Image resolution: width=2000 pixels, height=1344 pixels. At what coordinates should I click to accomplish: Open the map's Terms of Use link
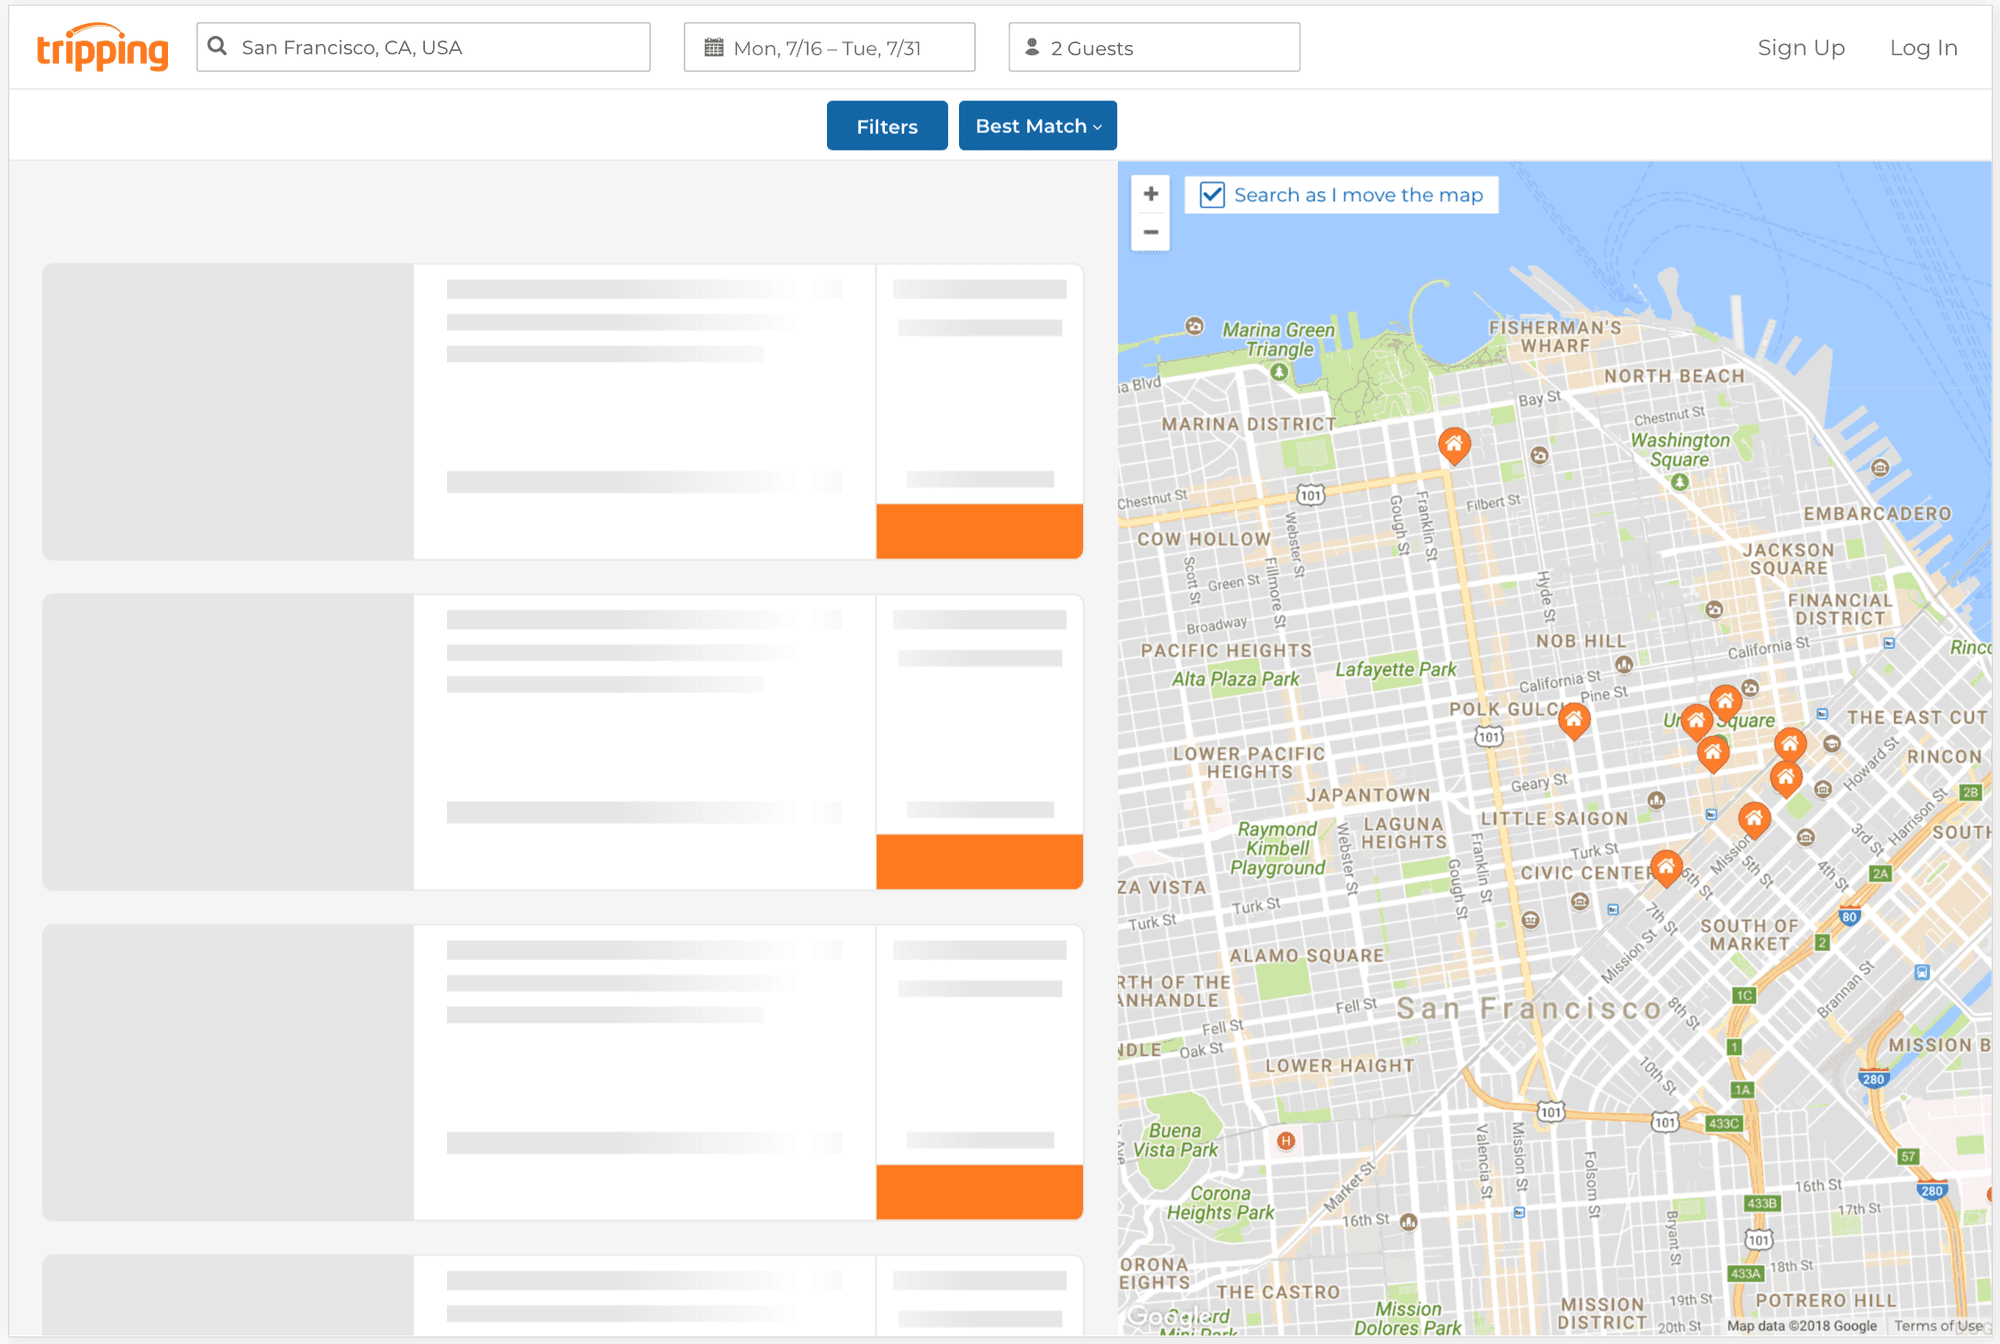click(x=1938, y=1326)
